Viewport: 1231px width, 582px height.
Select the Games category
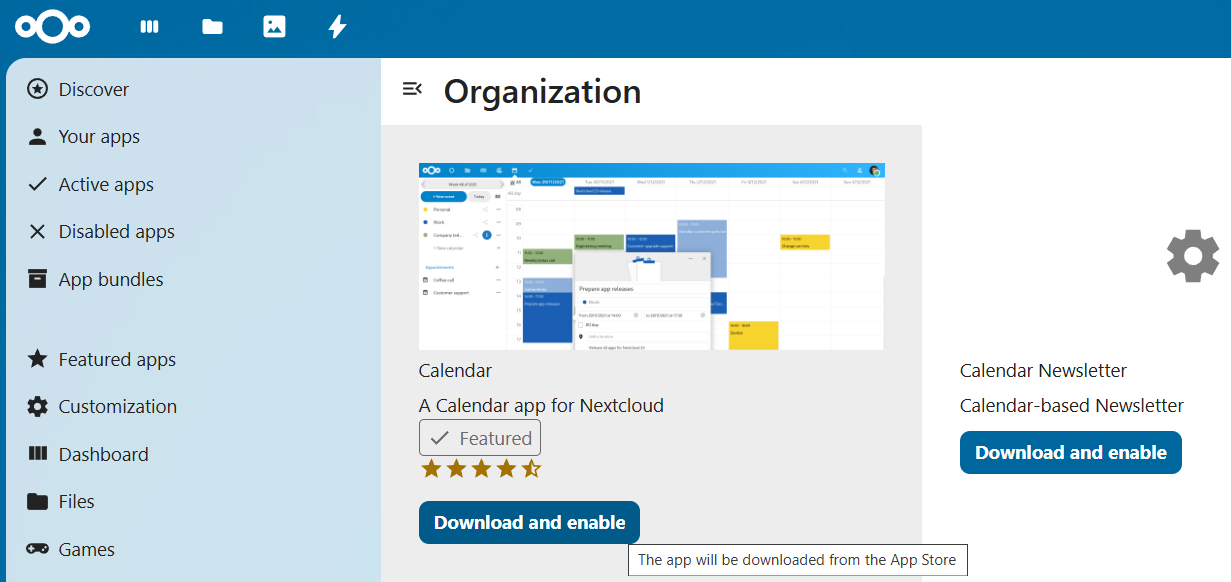(x=86, y=550)
